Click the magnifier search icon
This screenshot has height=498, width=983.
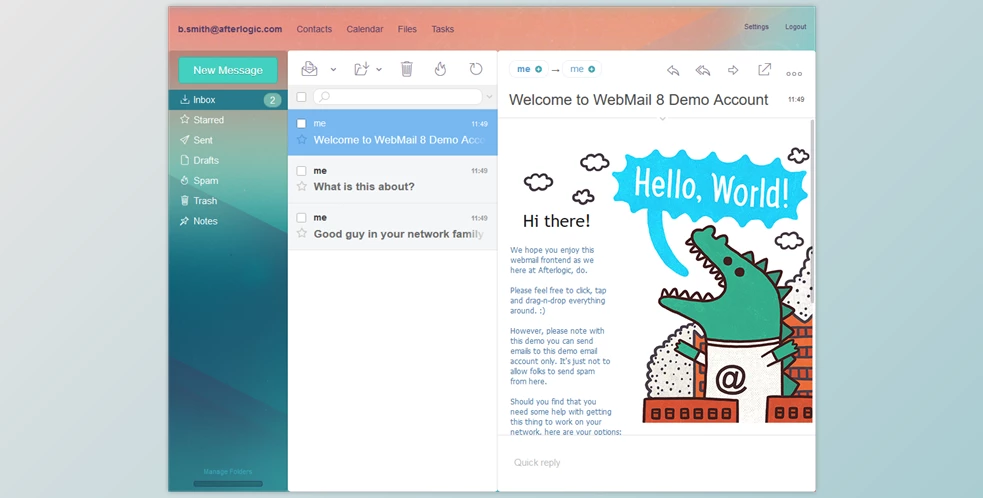click(x=324, y=97)
